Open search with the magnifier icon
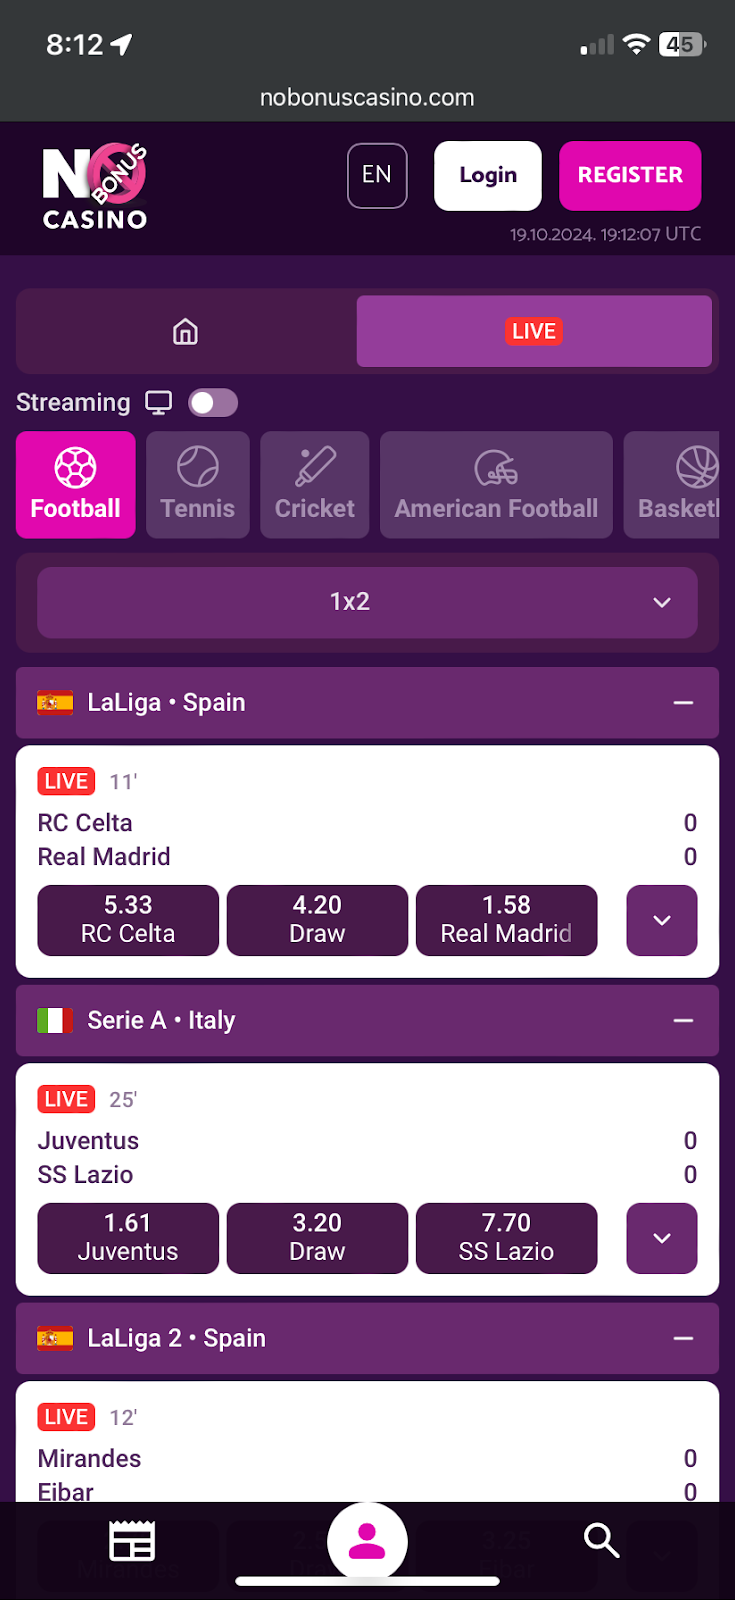The height and width of the screenshot is (1600, 735). (x=601, y=1541)
